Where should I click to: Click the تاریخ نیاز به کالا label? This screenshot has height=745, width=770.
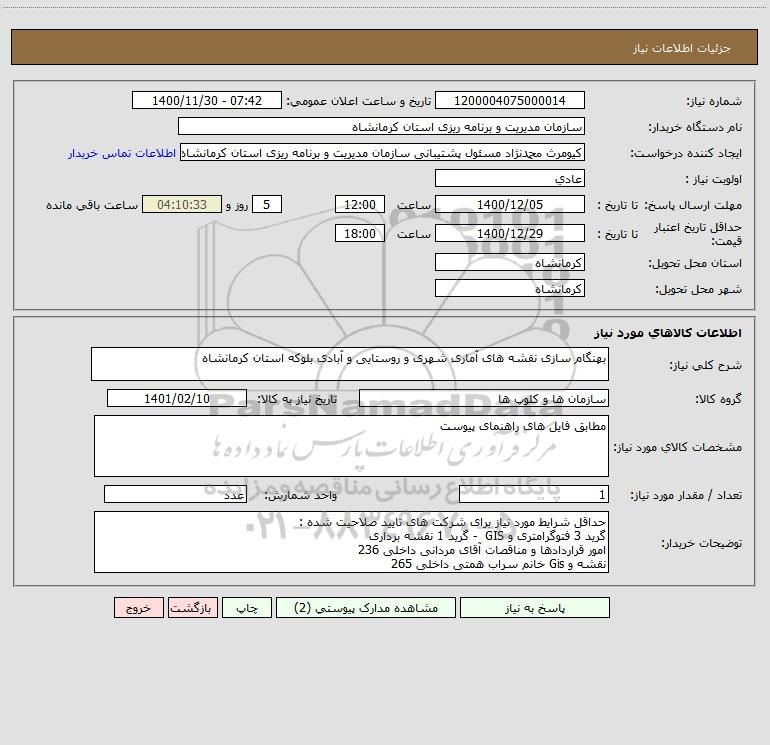click(297, 399)
